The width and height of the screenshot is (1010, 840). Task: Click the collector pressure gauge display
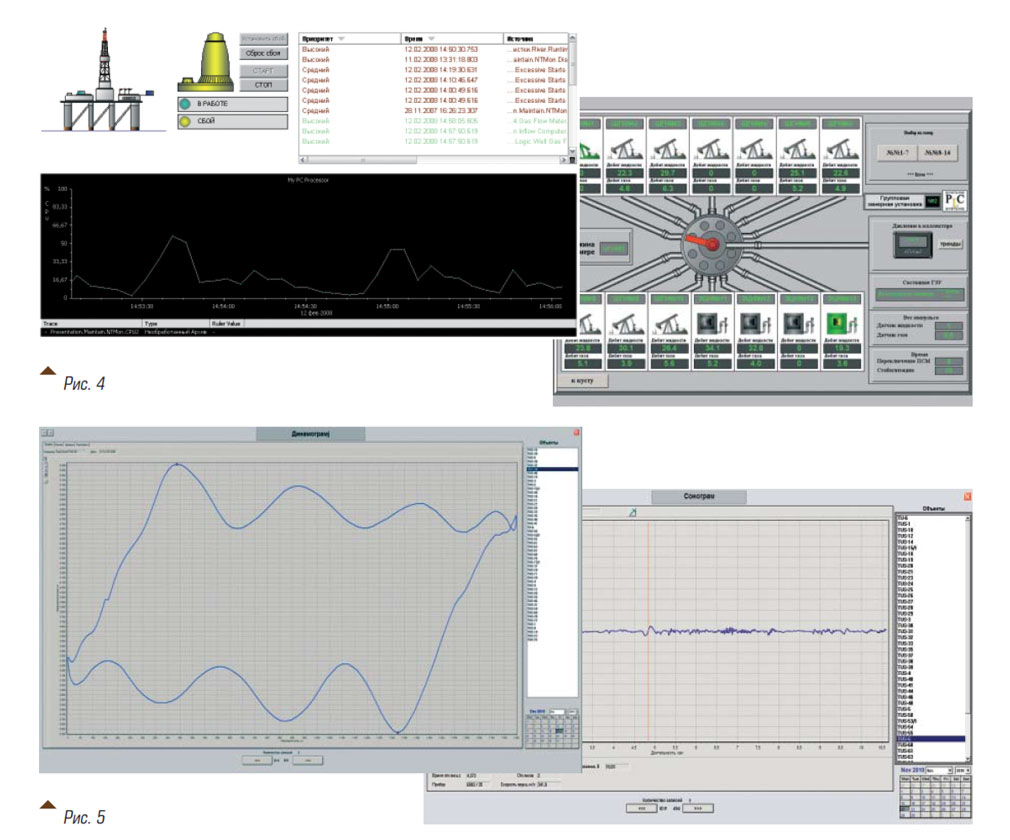point(913,244)
